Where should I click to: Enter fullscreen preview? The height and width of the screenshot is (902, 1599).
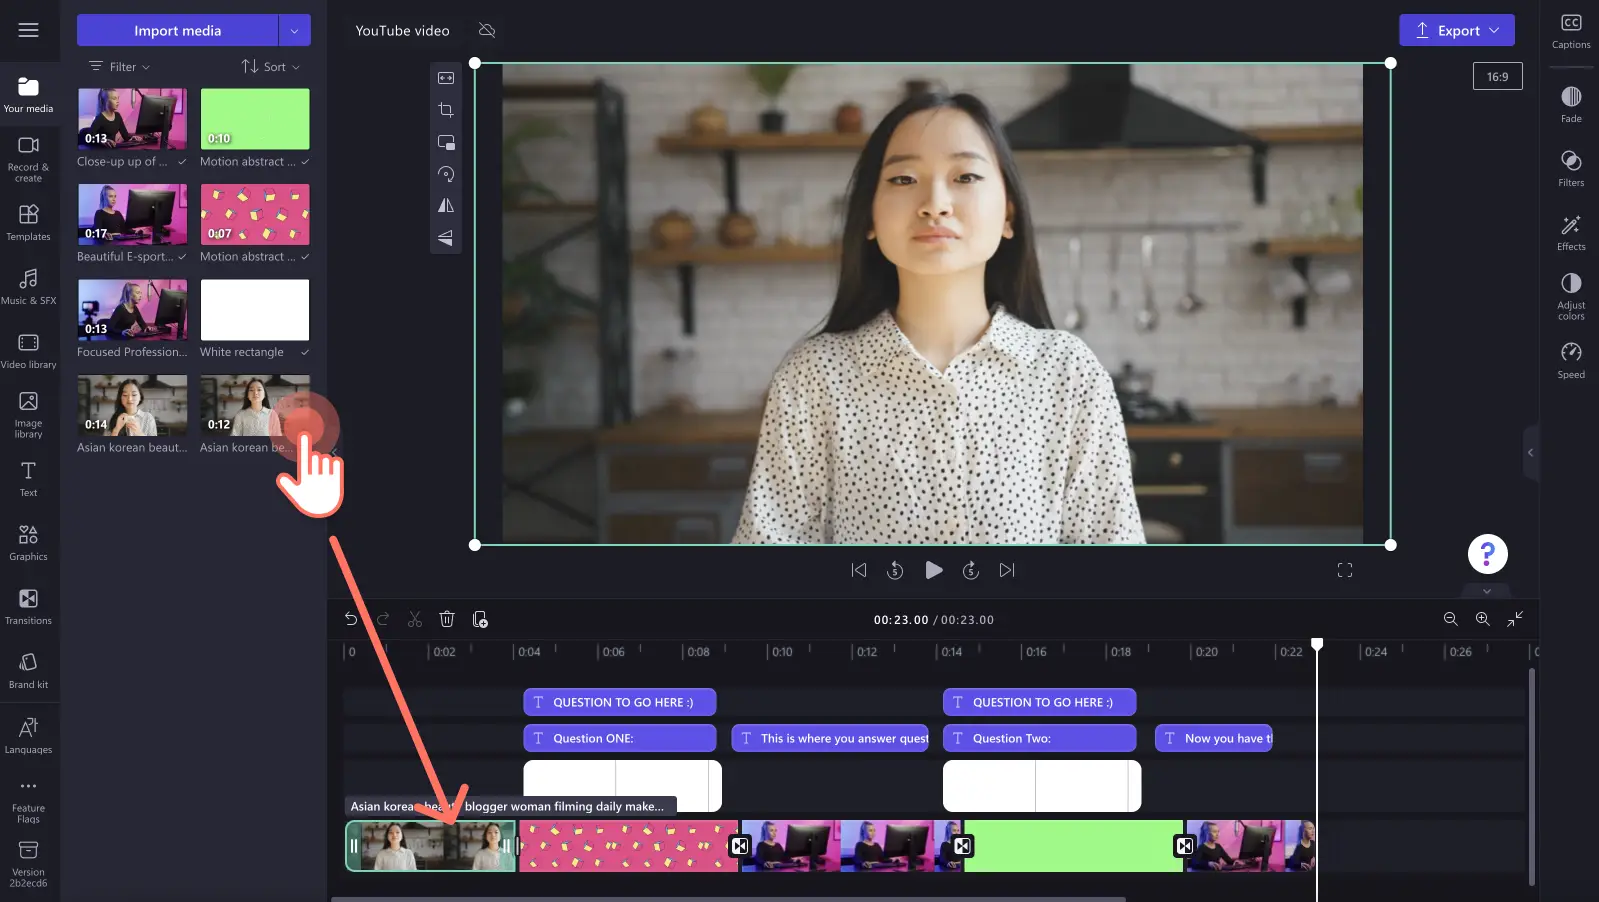click(x=1345, y=570)
